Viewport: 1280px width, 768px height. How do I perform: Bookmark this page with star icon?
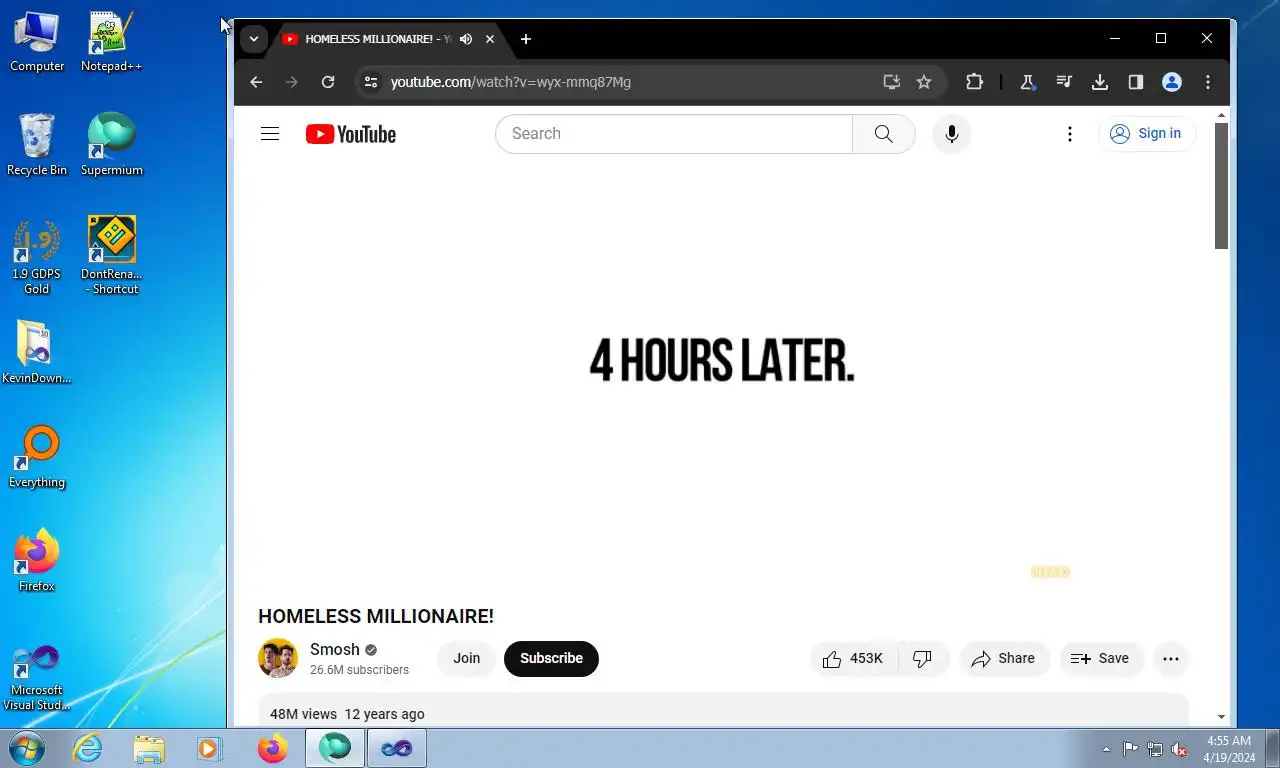(x=924, y=82)
